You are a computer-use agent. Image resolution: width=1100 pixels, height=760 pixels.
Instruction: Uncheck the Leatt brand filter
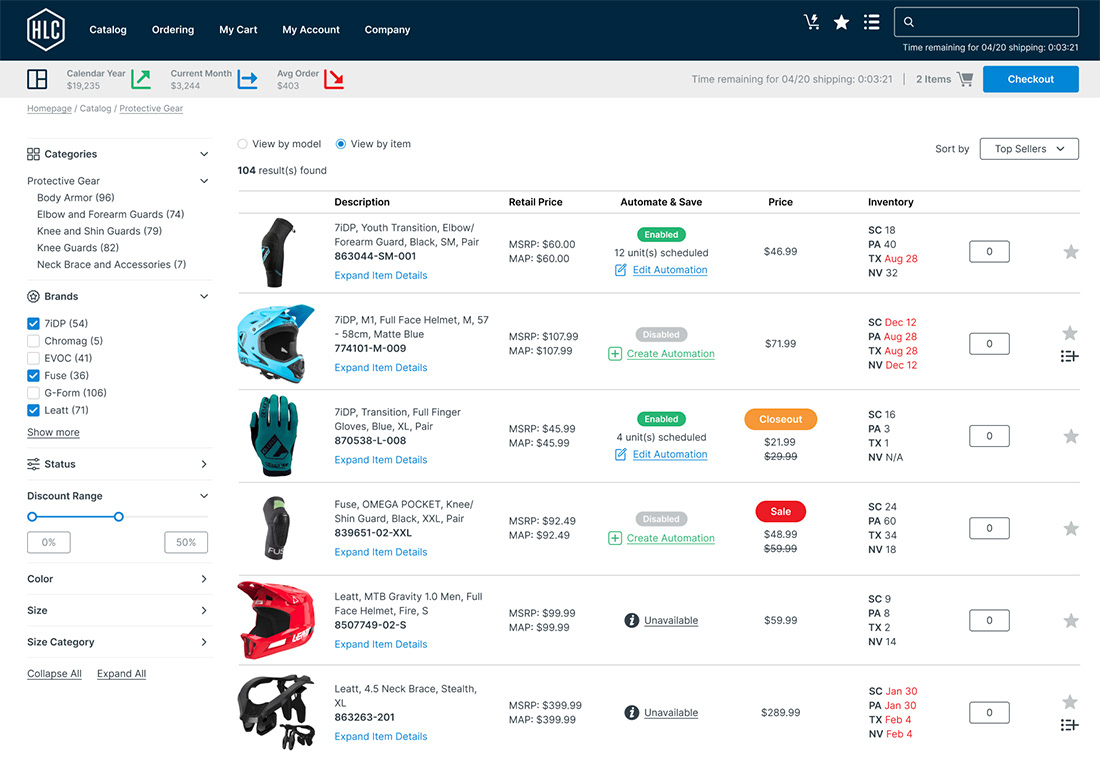click(33, 411)
